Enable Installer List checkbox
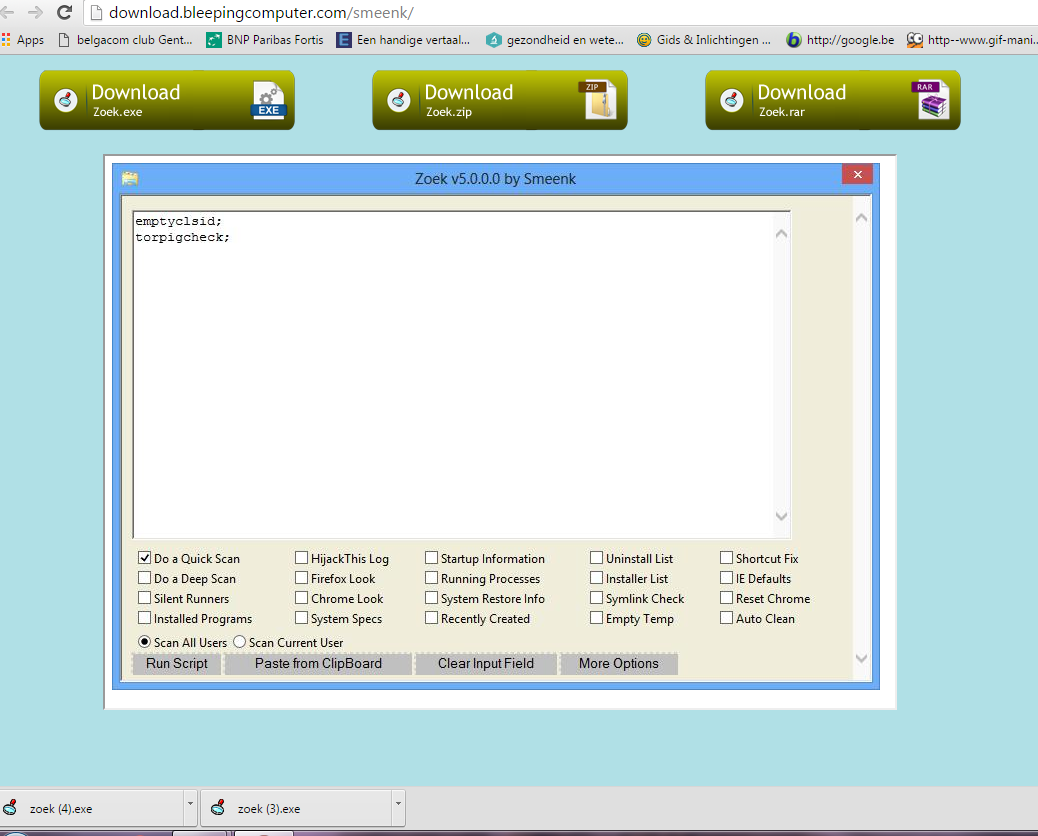The width and height of the screenshot is (1038, 836). (x=596, y=578)
